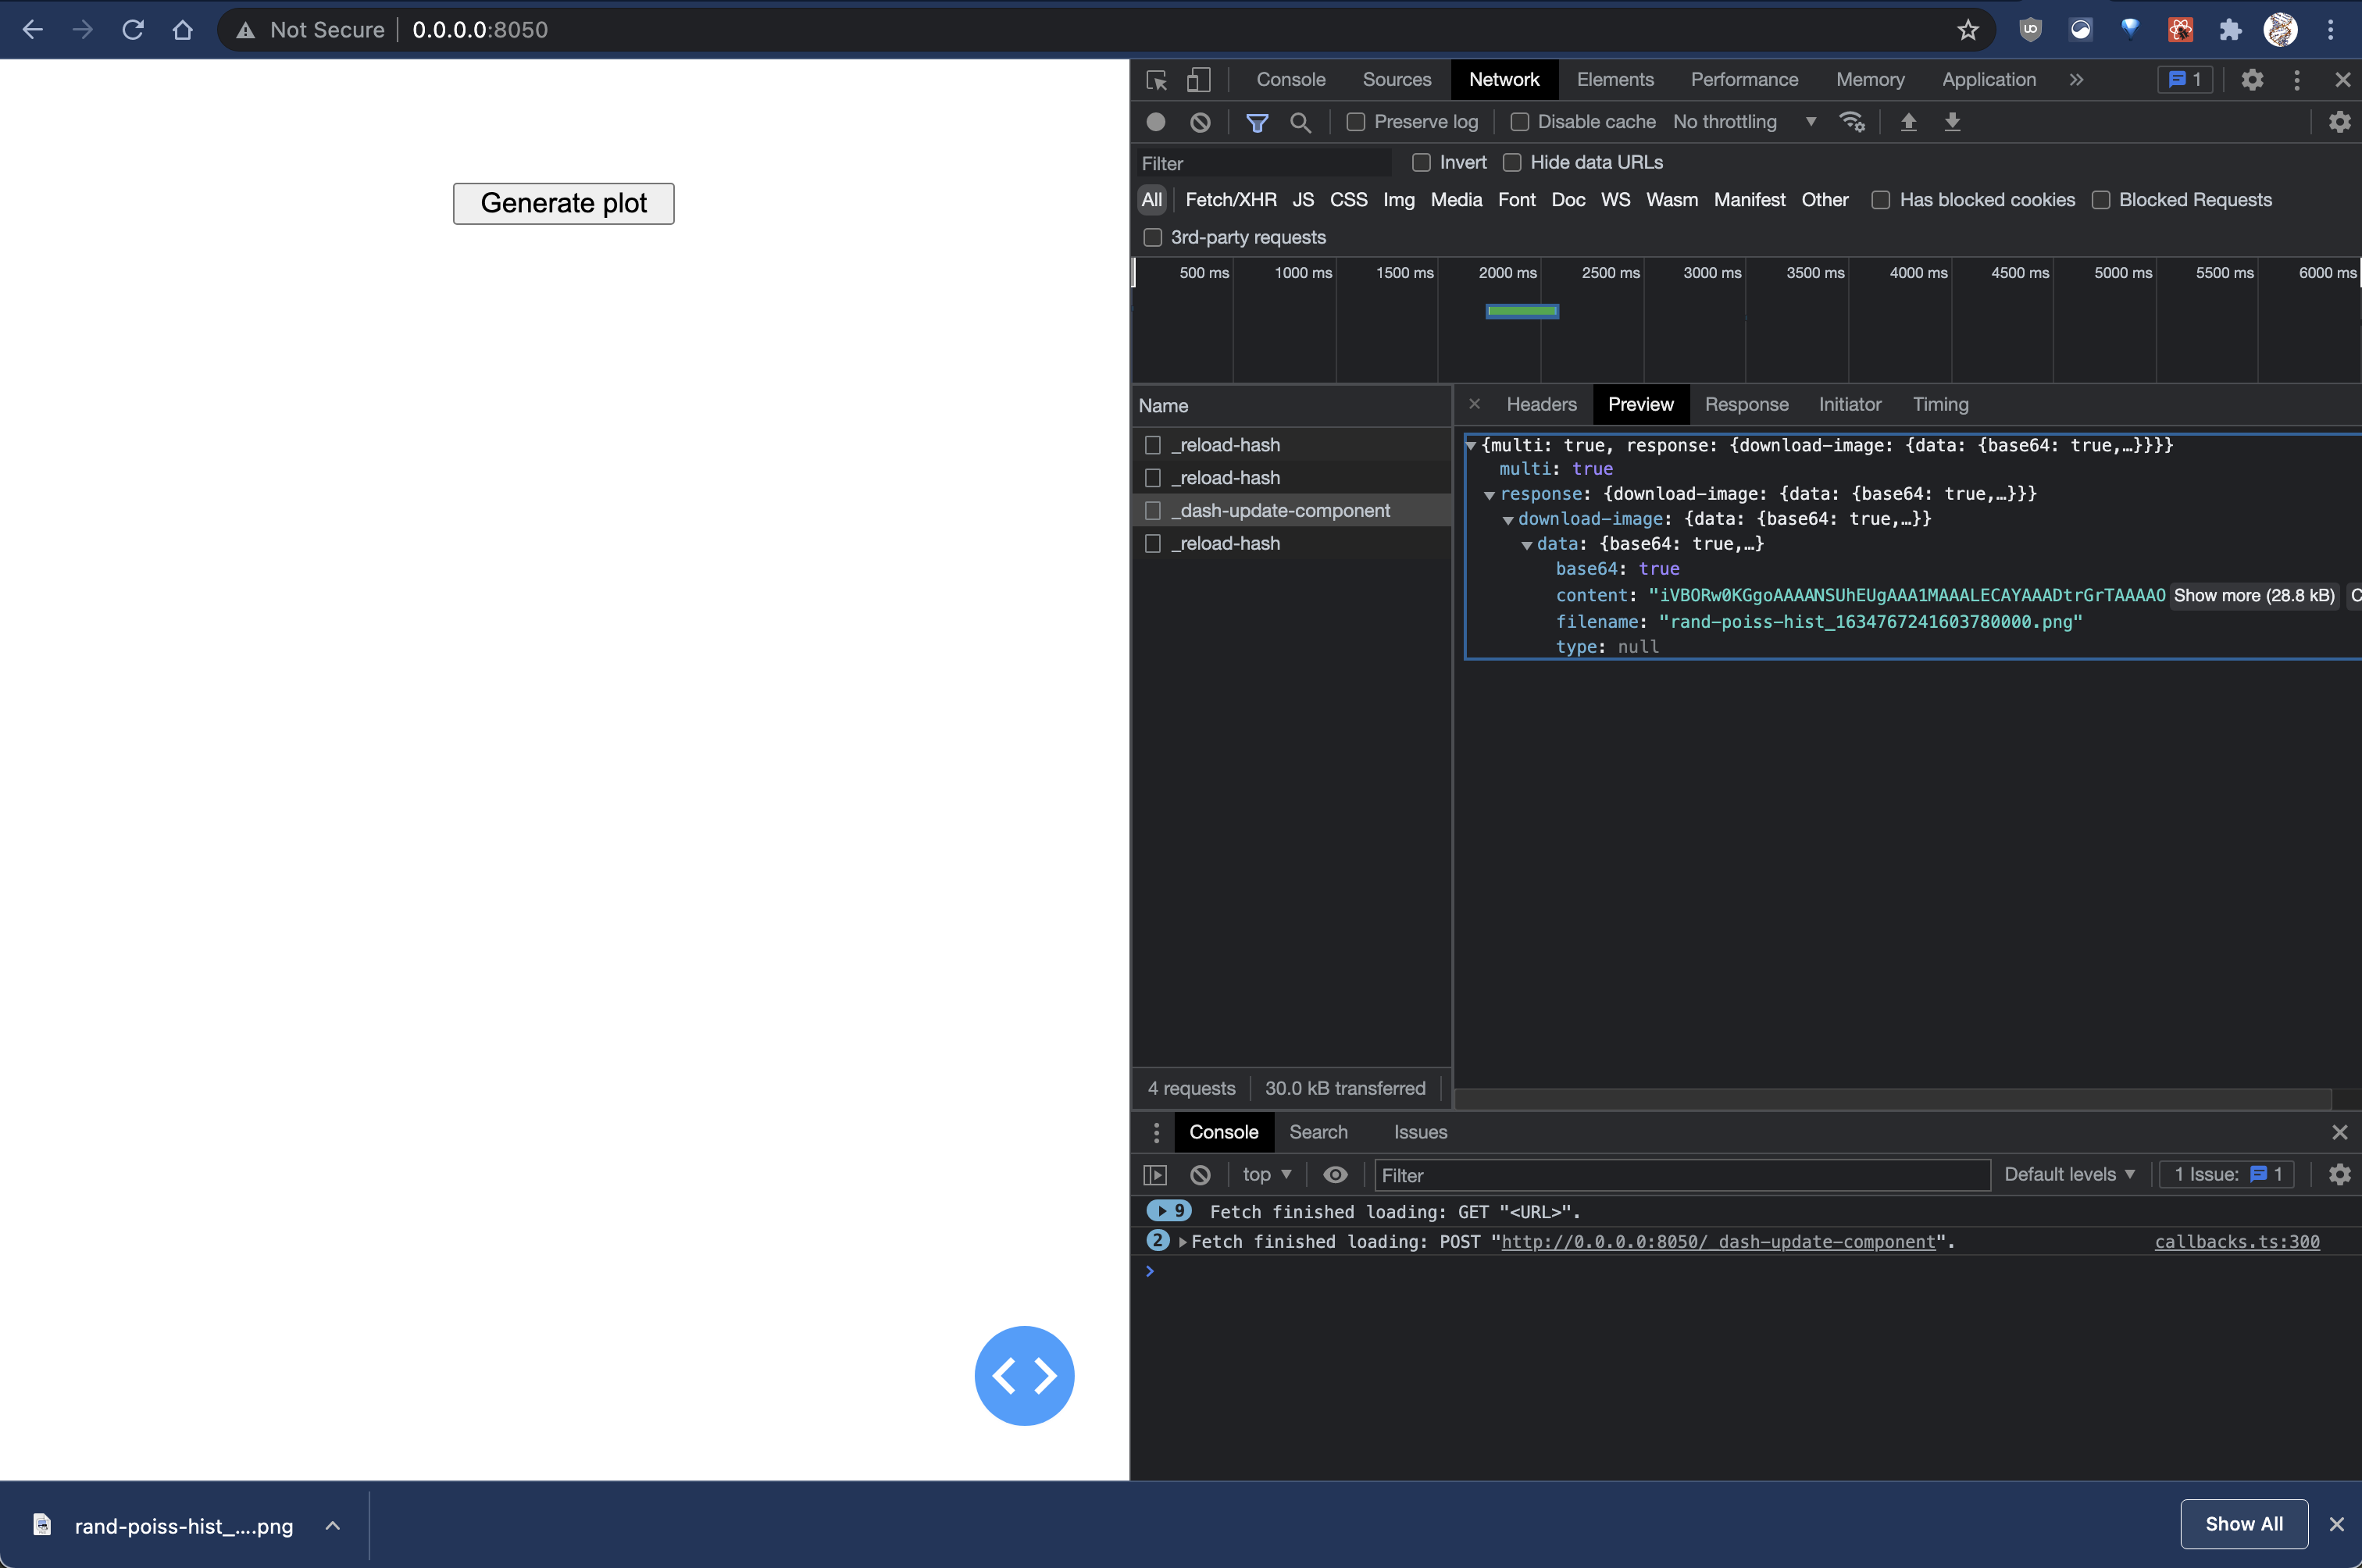
Task: Open the Default levels dropdown
Action: click(2070, 1175)
